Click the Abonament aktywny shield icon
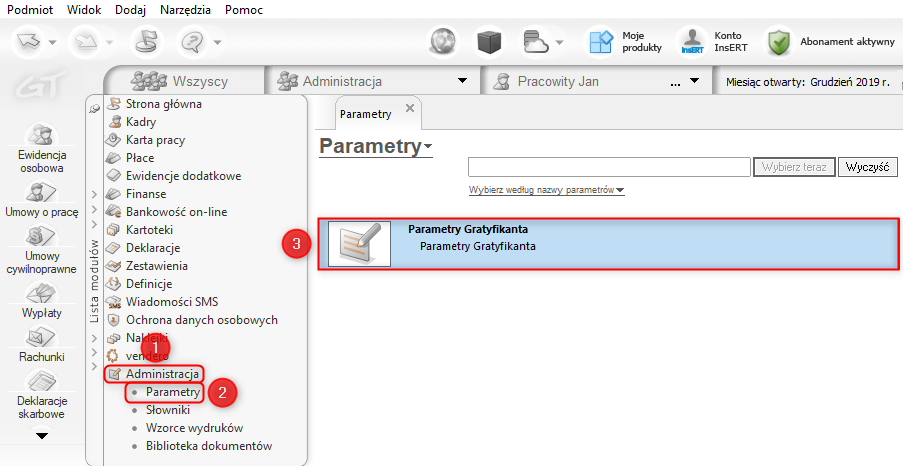 click(780, 42)
